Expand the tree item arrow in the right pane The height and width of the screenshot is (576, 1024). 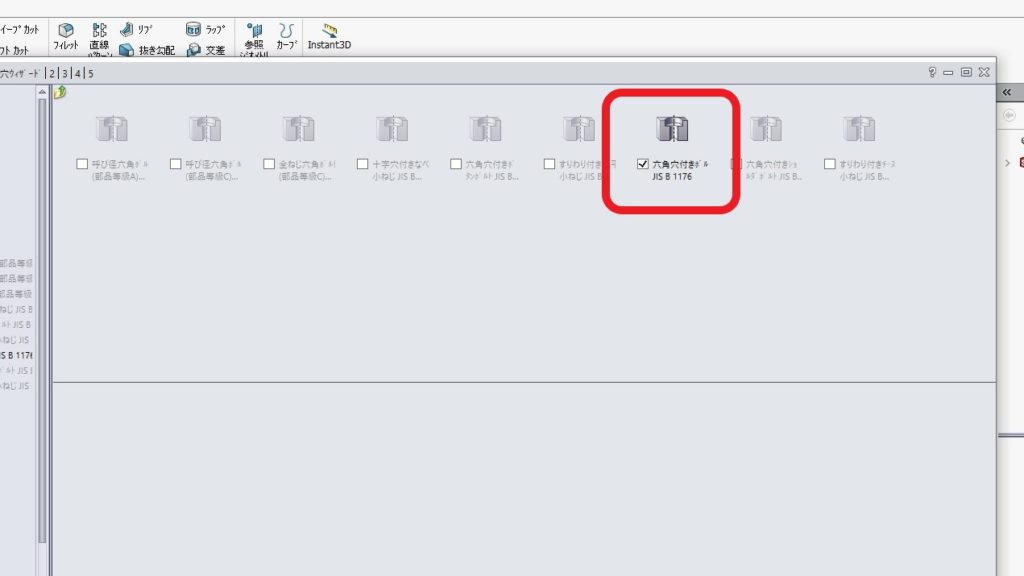tap(1007, 162)
